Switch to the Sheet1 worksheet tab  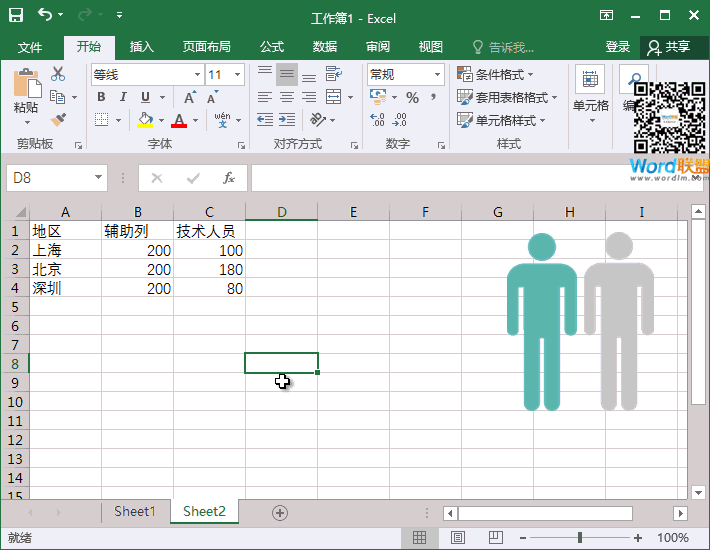134,512
